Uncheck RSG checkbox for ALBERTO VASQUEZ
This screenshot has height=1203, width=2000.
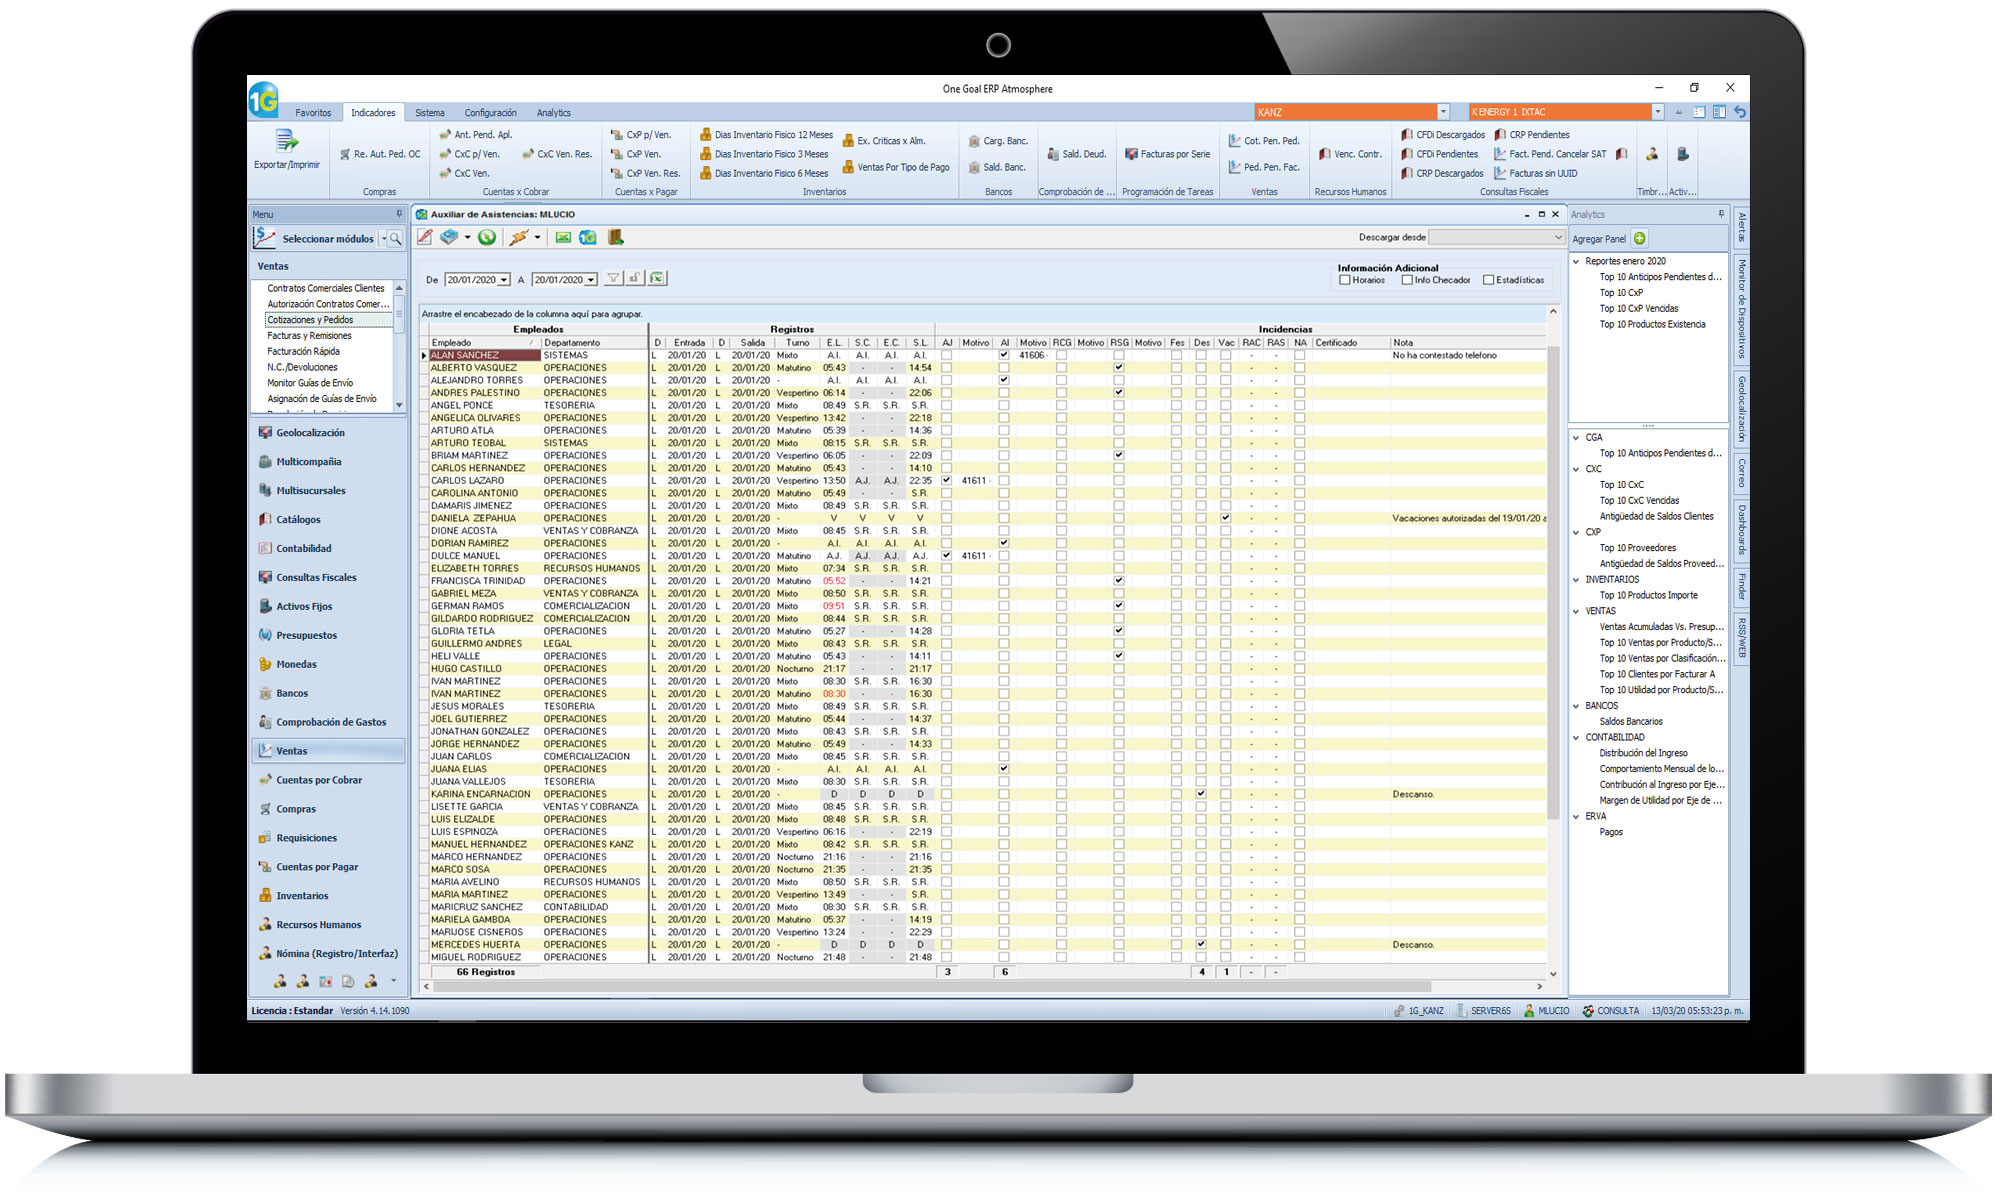tap(1119, 368)
